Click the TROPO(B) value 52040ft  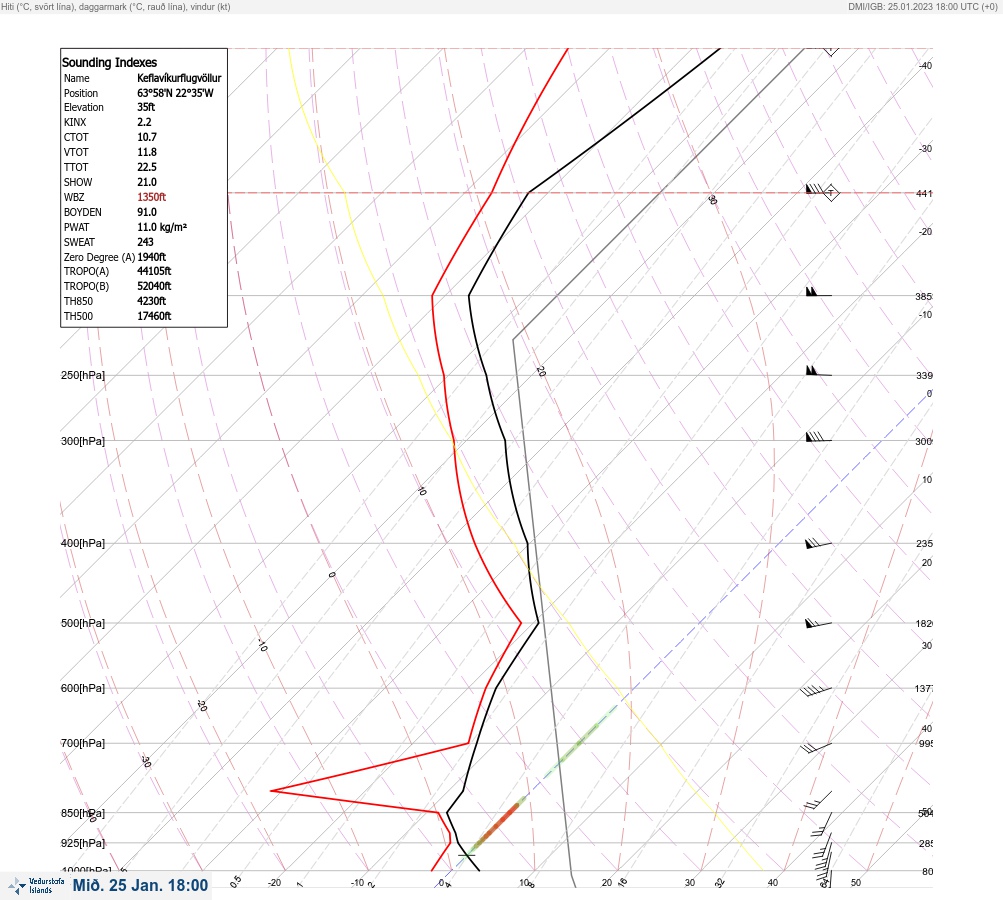pos(154,286)
